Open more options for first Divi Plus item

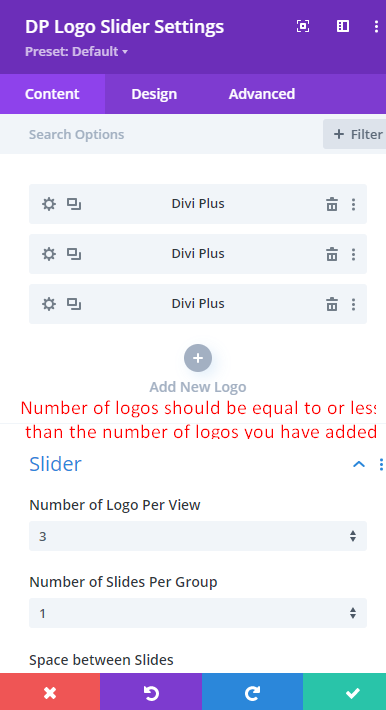(x=353, y=204)
